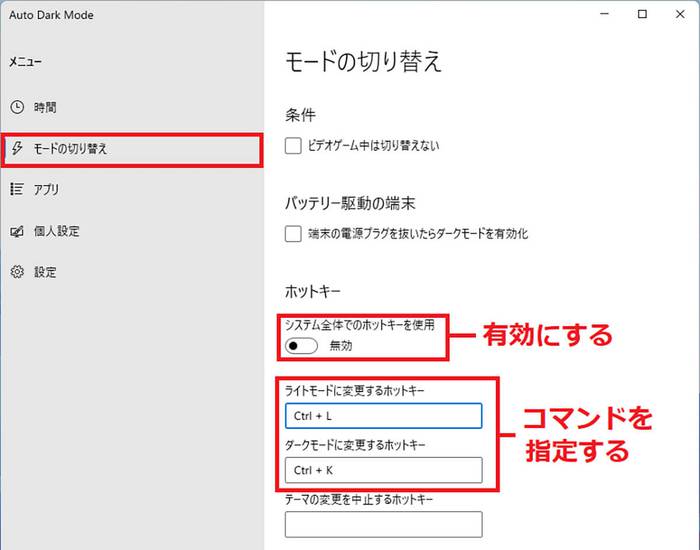
Task: Click the ホットキー section heading
Action: pos(312,292)
